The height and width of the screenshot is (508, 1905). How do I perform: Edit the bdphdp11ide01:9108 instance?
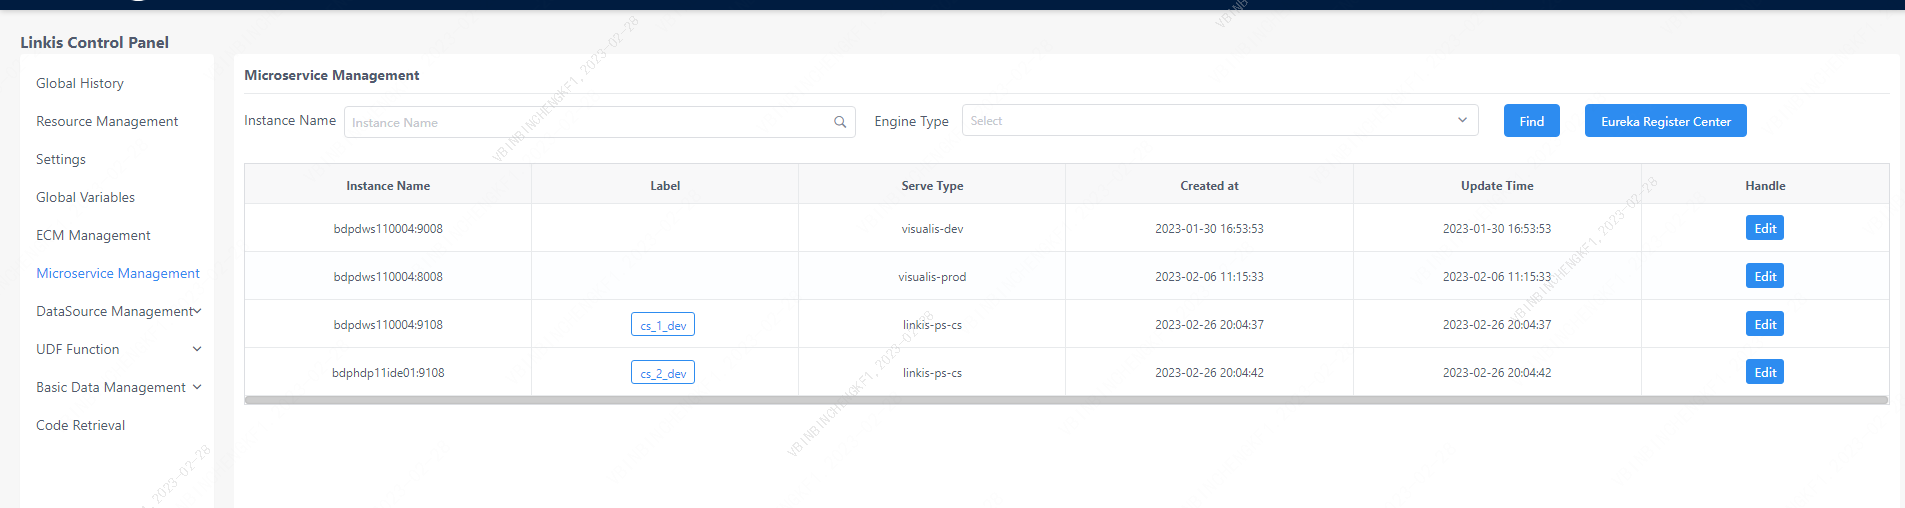click(x=1765, y=372)
